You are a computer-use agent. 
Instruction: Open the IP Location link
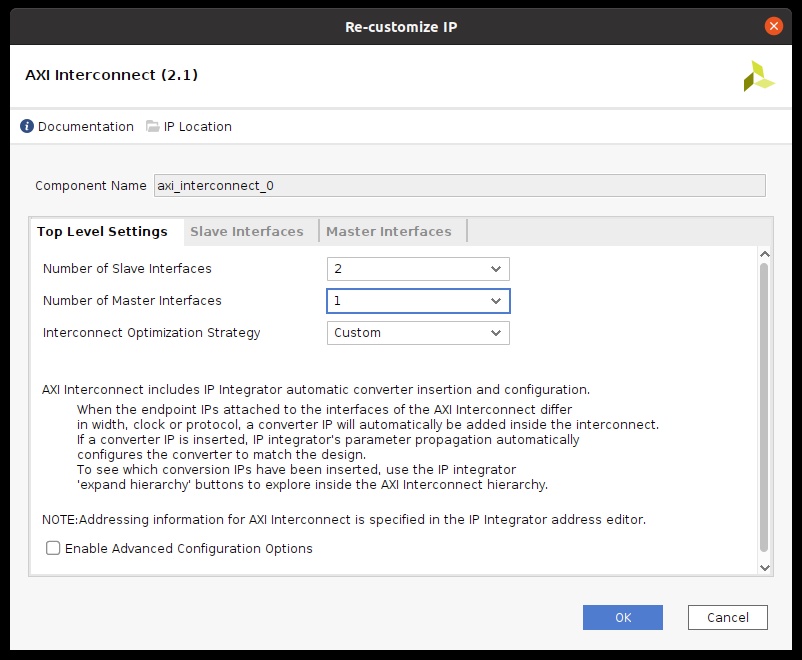[197, 126]
